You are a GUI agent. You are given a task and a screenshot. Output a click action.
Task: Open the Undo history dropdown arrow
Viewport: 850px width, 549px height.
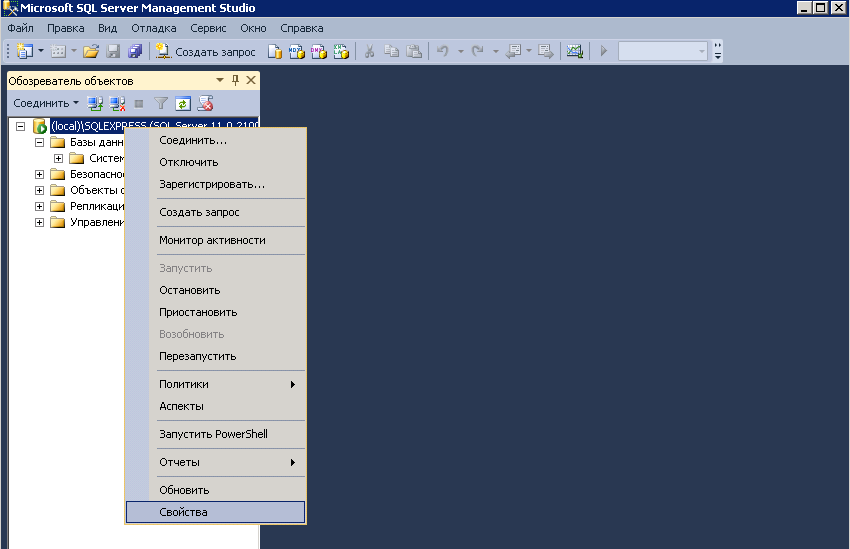(x=461, y=51)
